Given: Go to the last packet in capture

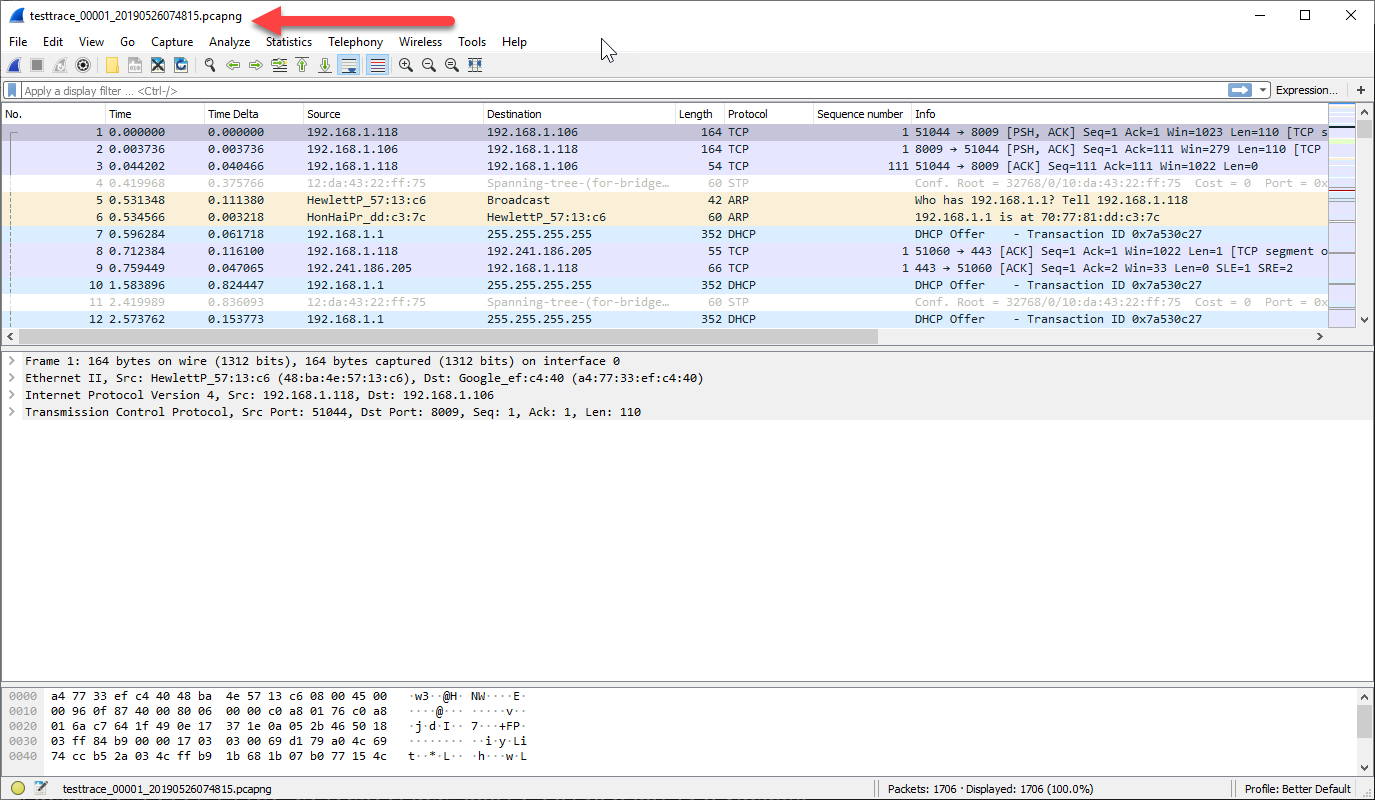Looking at the screenshot, I should click(324, 64).
